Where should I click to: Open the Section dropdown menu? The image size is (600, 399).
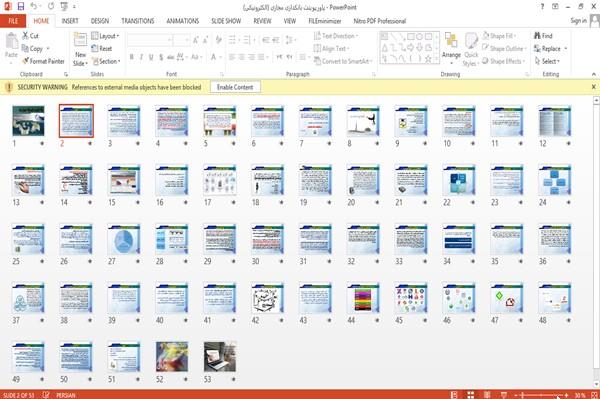point(106,61)
